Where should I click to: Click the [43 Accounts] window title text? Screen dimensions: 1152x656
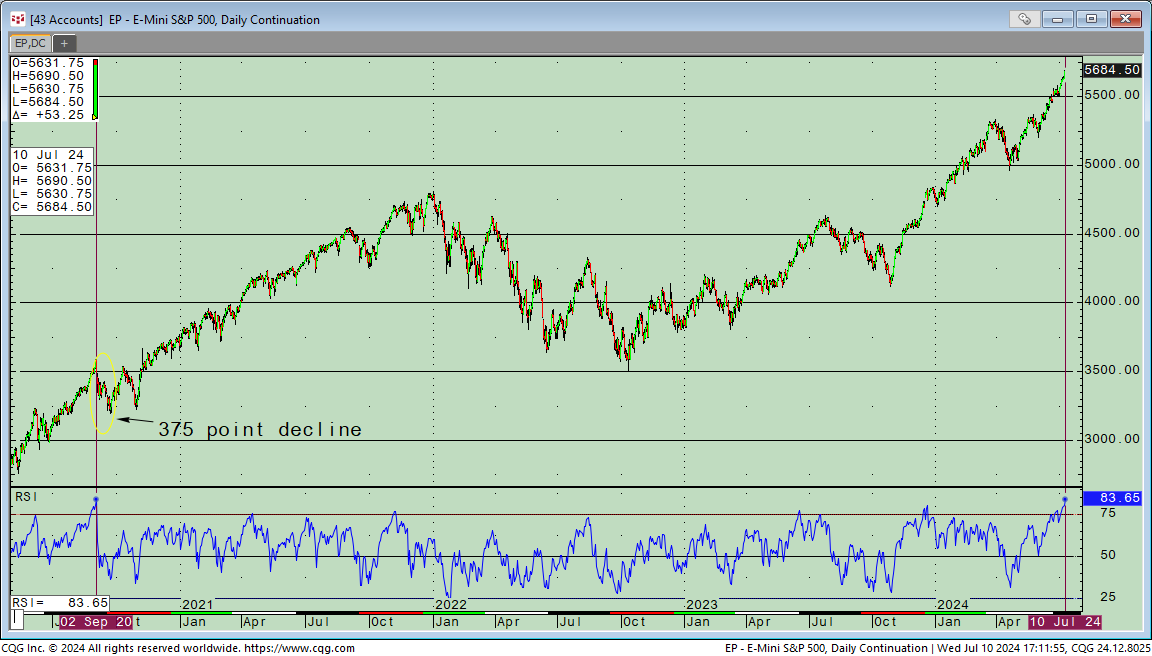click(66, 20)
